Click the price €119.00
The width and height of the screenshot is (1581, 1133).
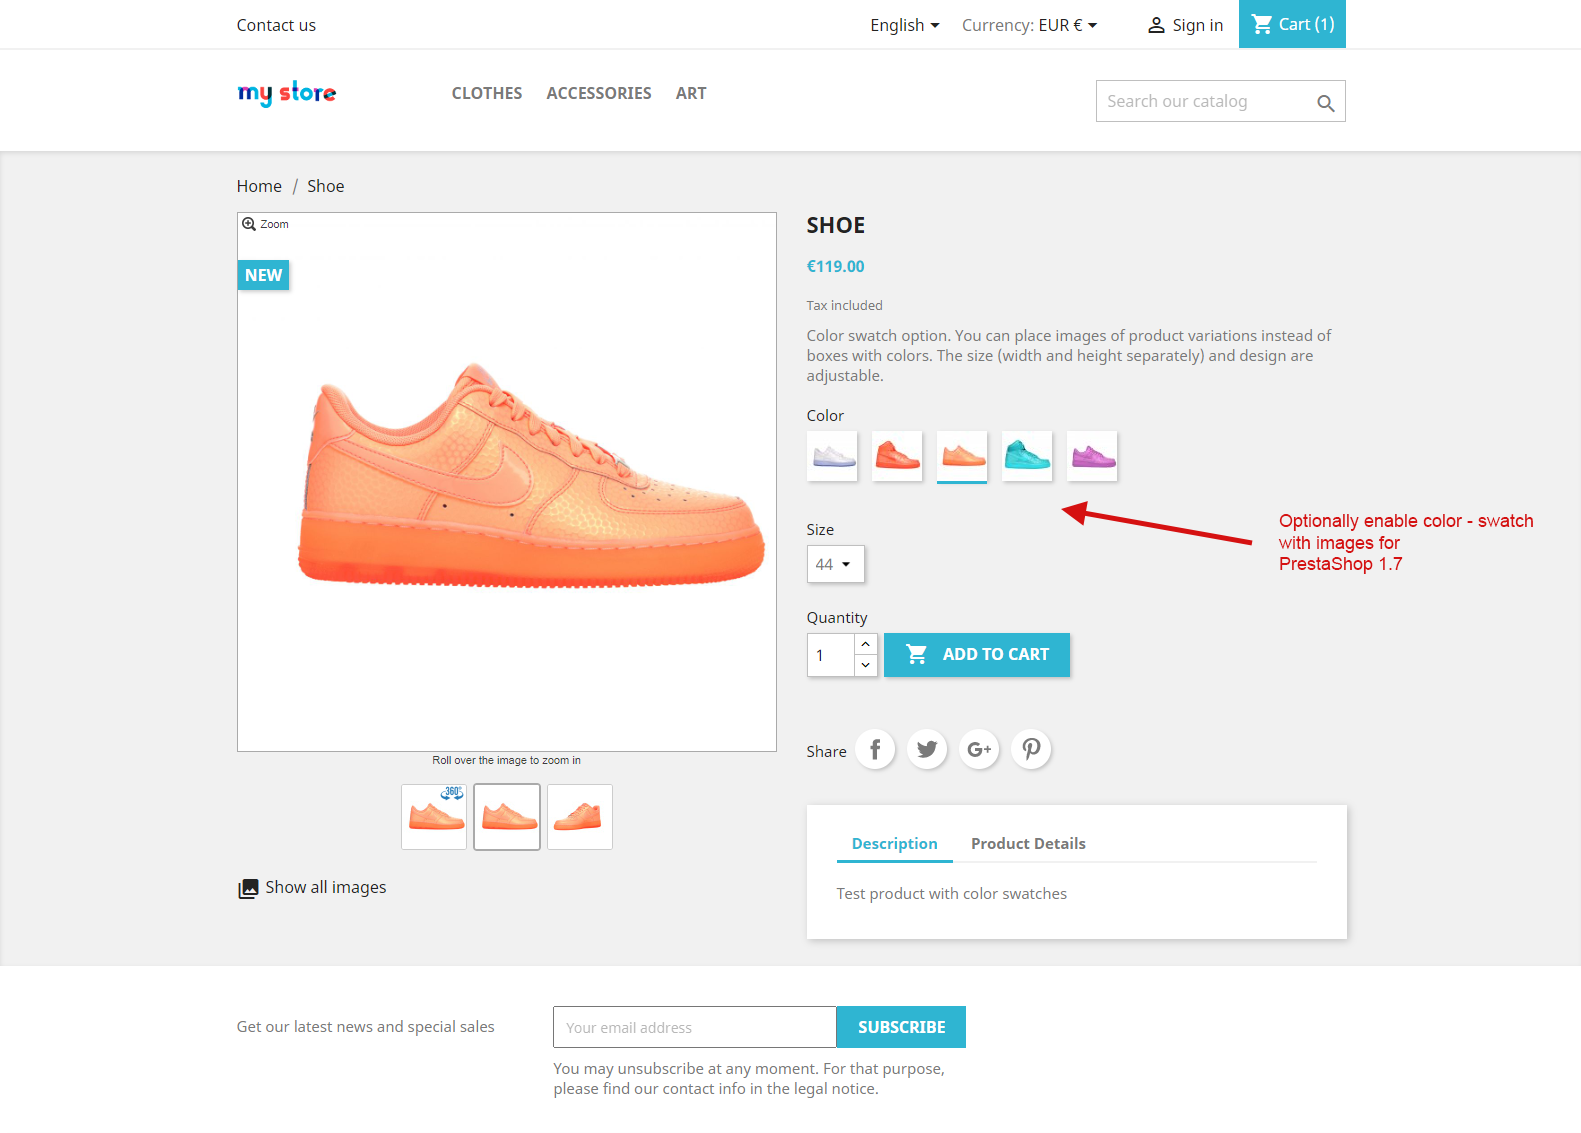click(836, 266)
